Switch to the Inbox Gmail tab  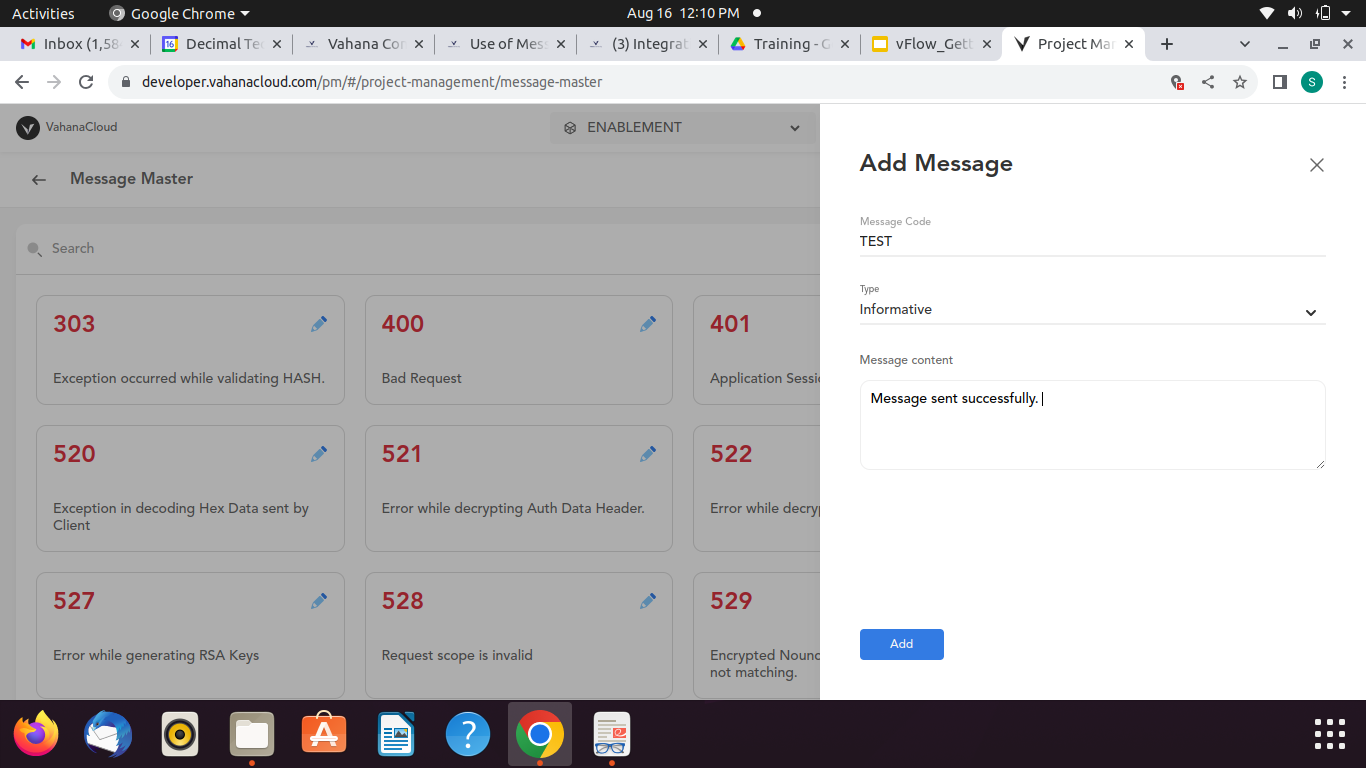tap(76, 44)
